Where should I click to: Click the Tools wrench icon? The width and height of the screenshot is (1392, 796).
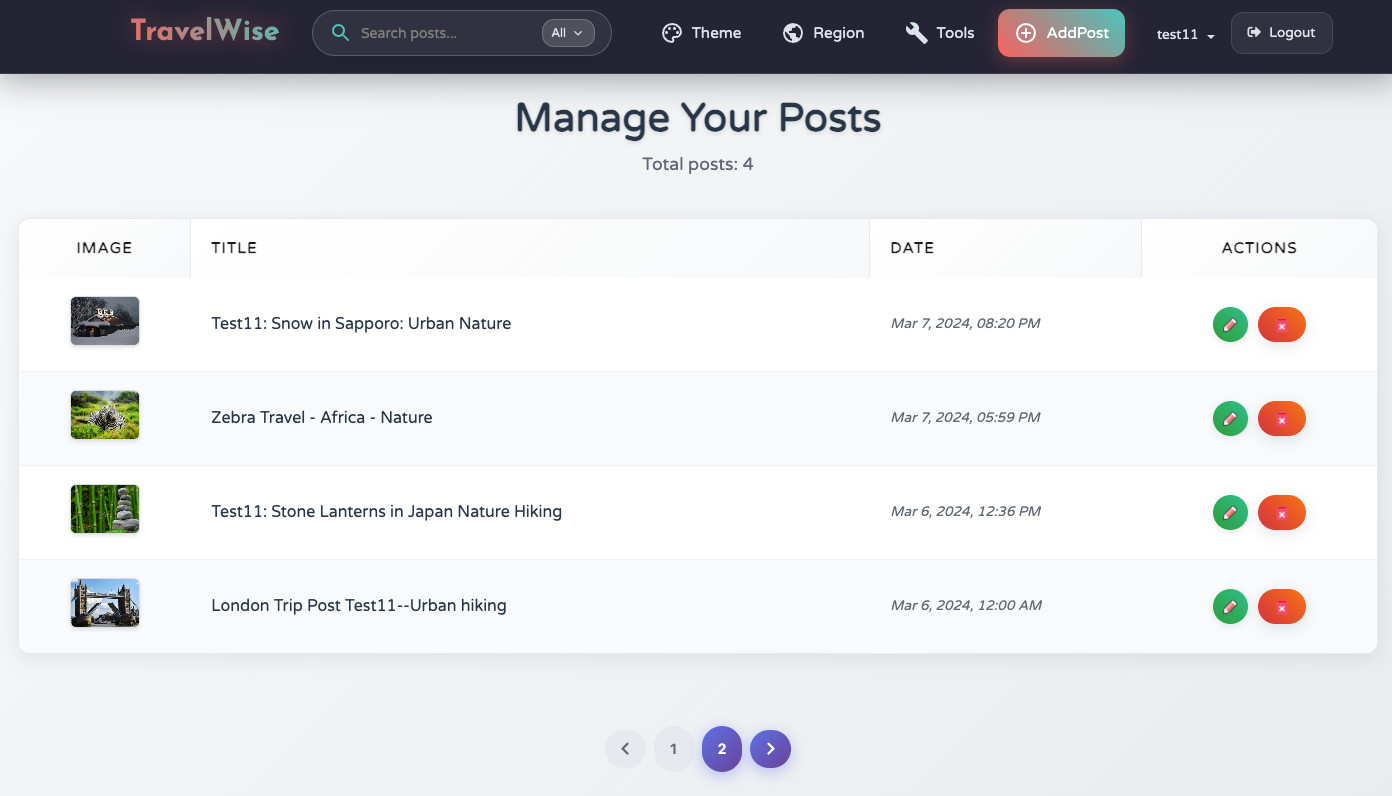916,33
